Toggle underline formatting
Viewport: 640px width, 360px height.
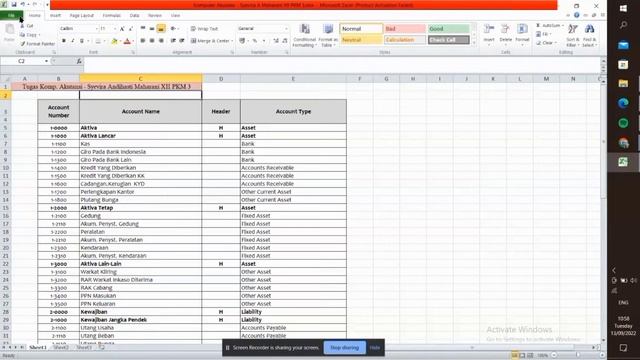pyautogui.click(x=82, y=41)
